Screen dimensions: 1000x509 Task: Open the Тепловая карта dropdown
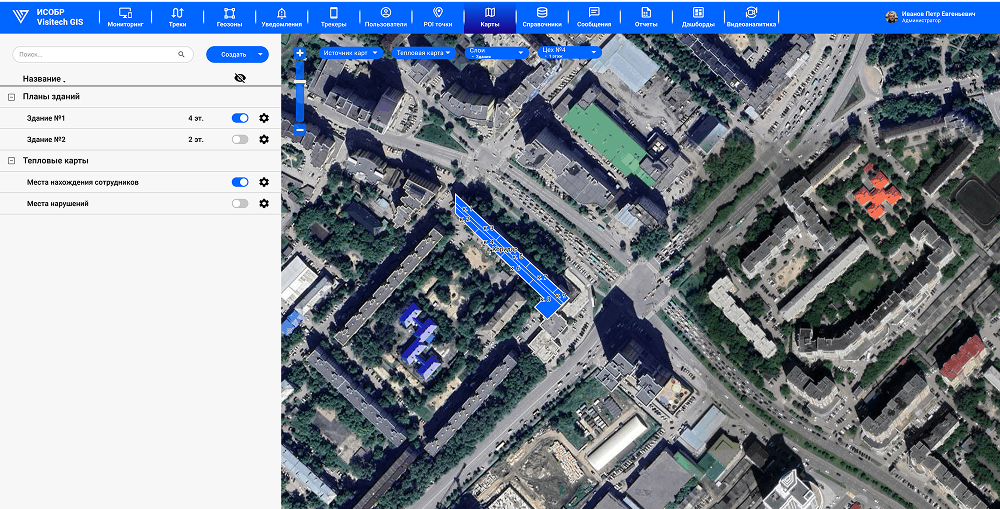424,53
